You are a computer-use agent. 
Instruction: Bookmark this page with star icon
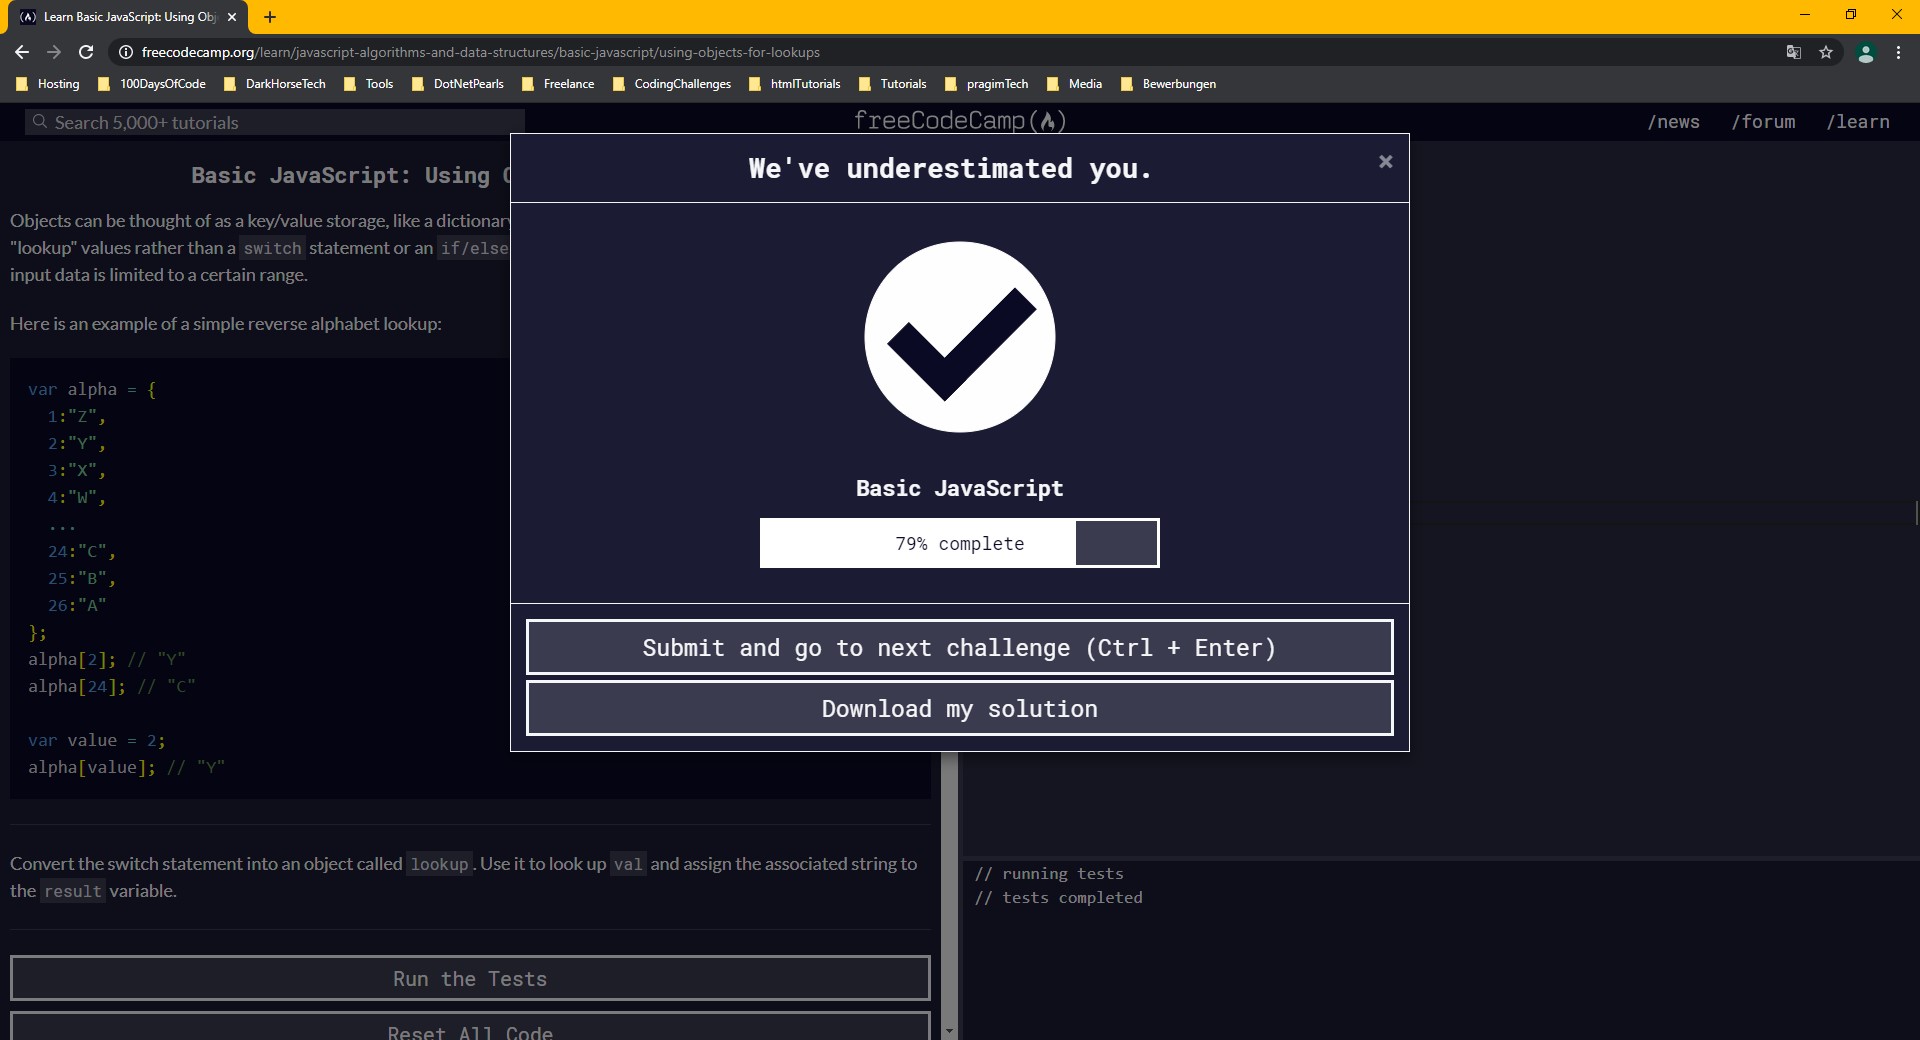click(x=1826, y=52)
